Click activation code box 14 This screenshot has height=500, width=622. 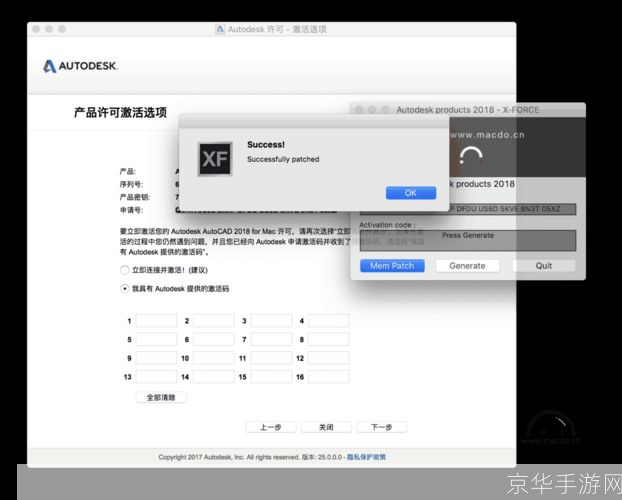click(x=214, y=377)
